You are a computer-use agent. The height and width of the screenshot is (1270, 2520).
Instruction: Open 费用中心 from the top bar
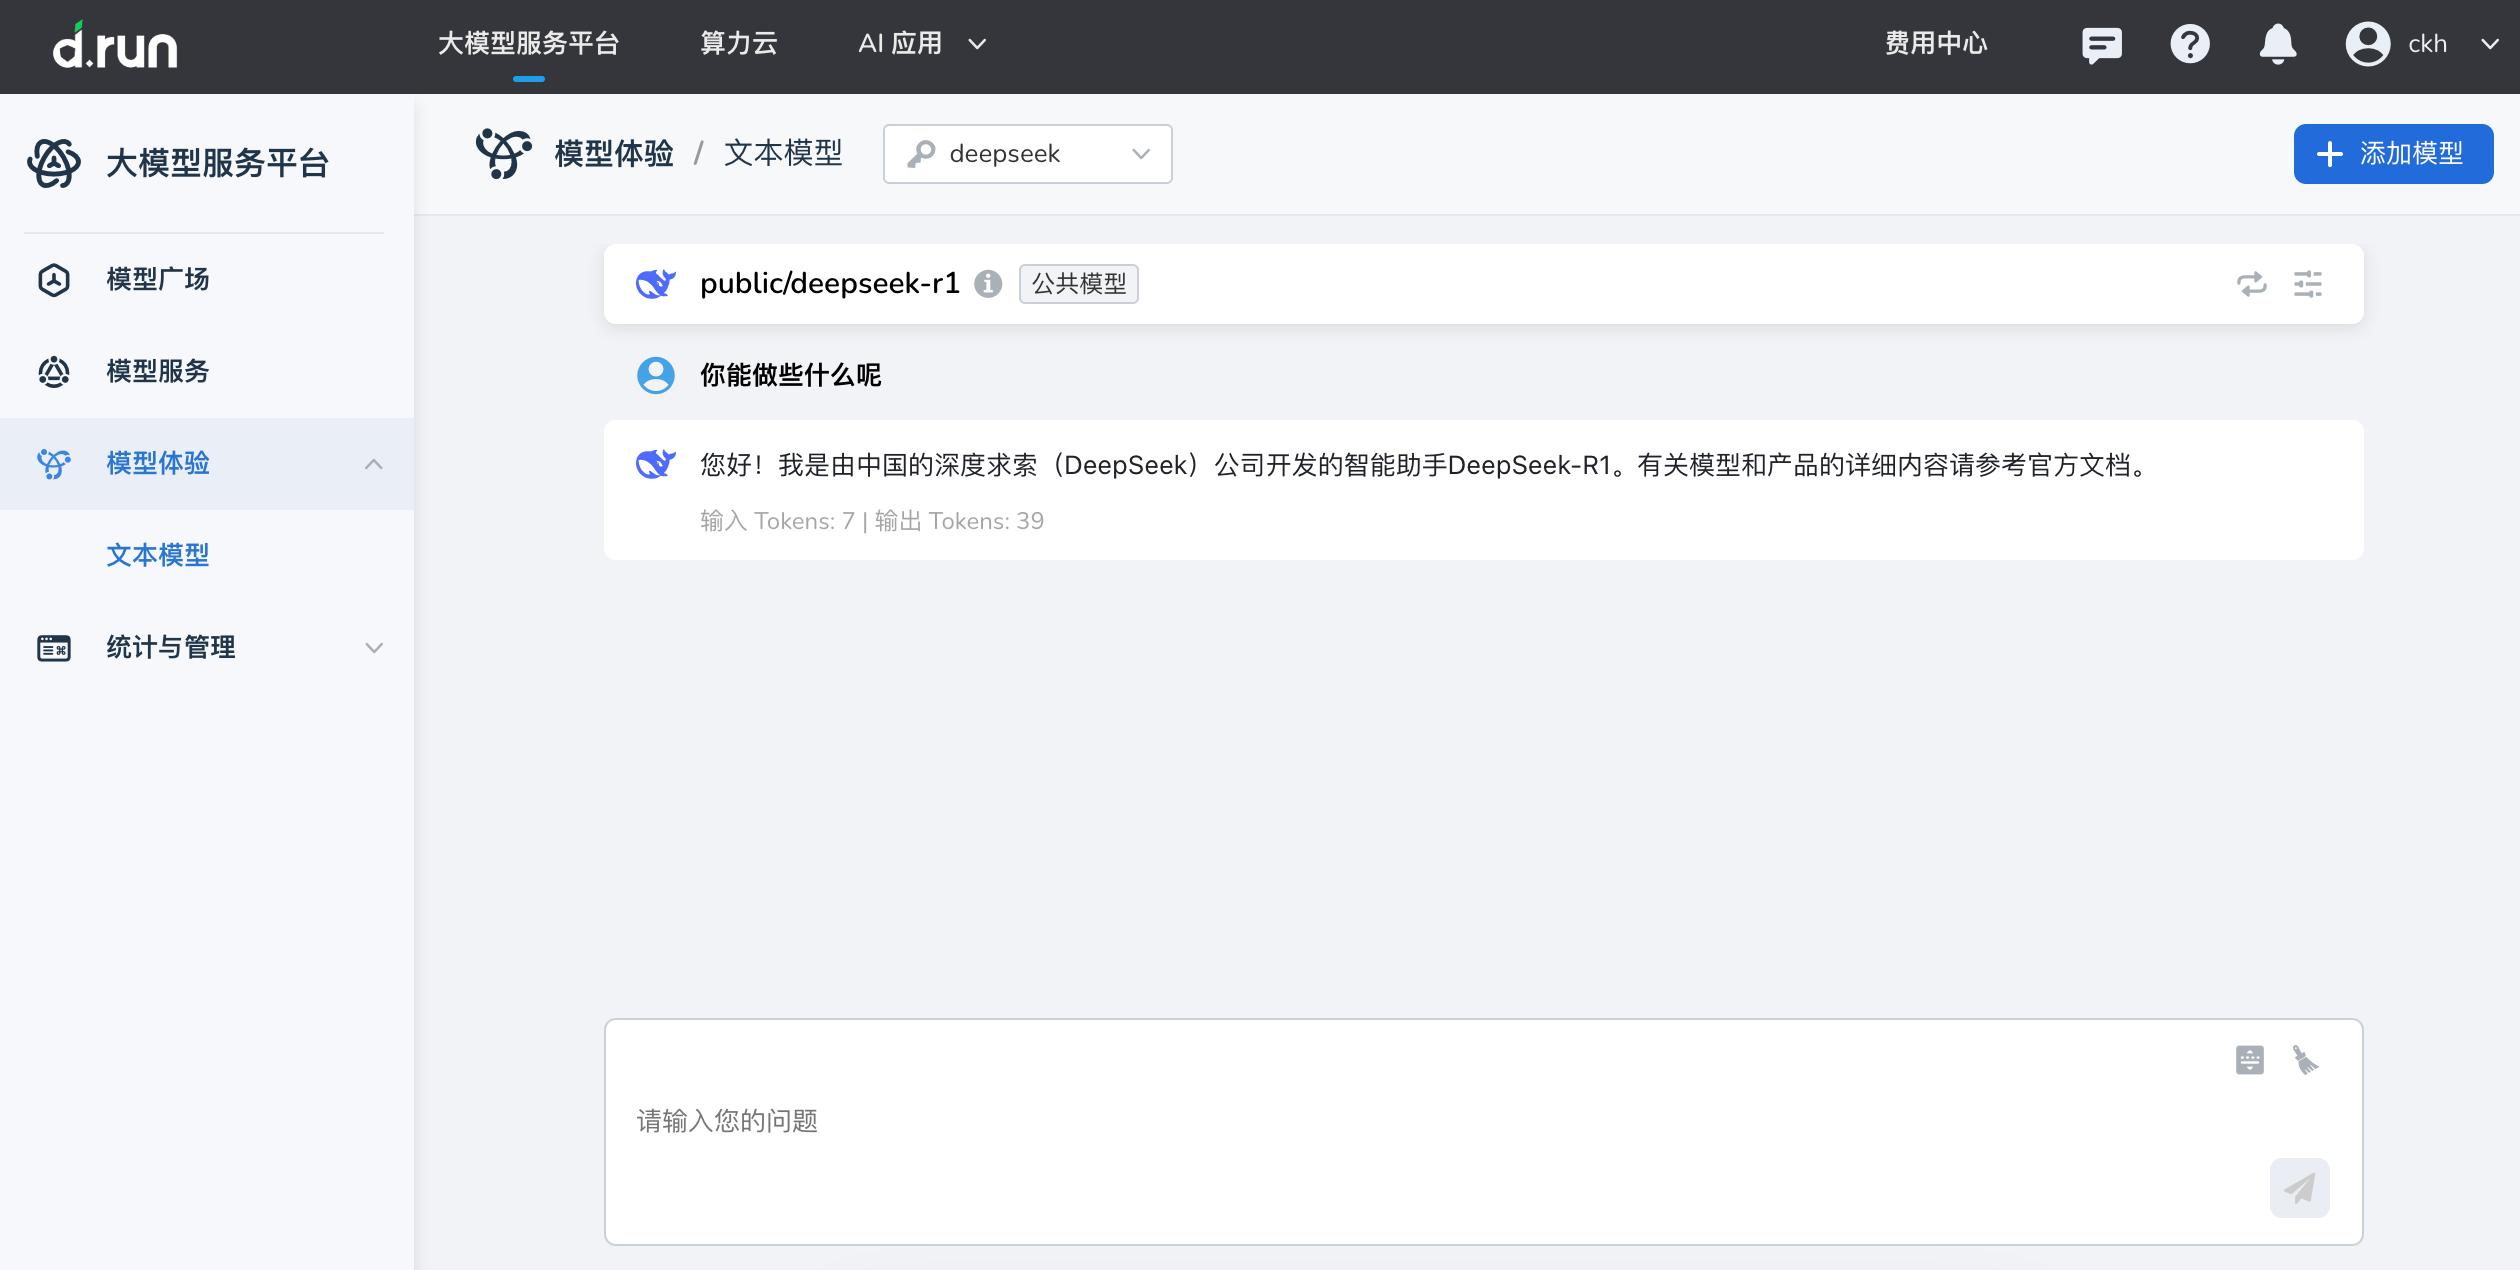point(1935,43)
